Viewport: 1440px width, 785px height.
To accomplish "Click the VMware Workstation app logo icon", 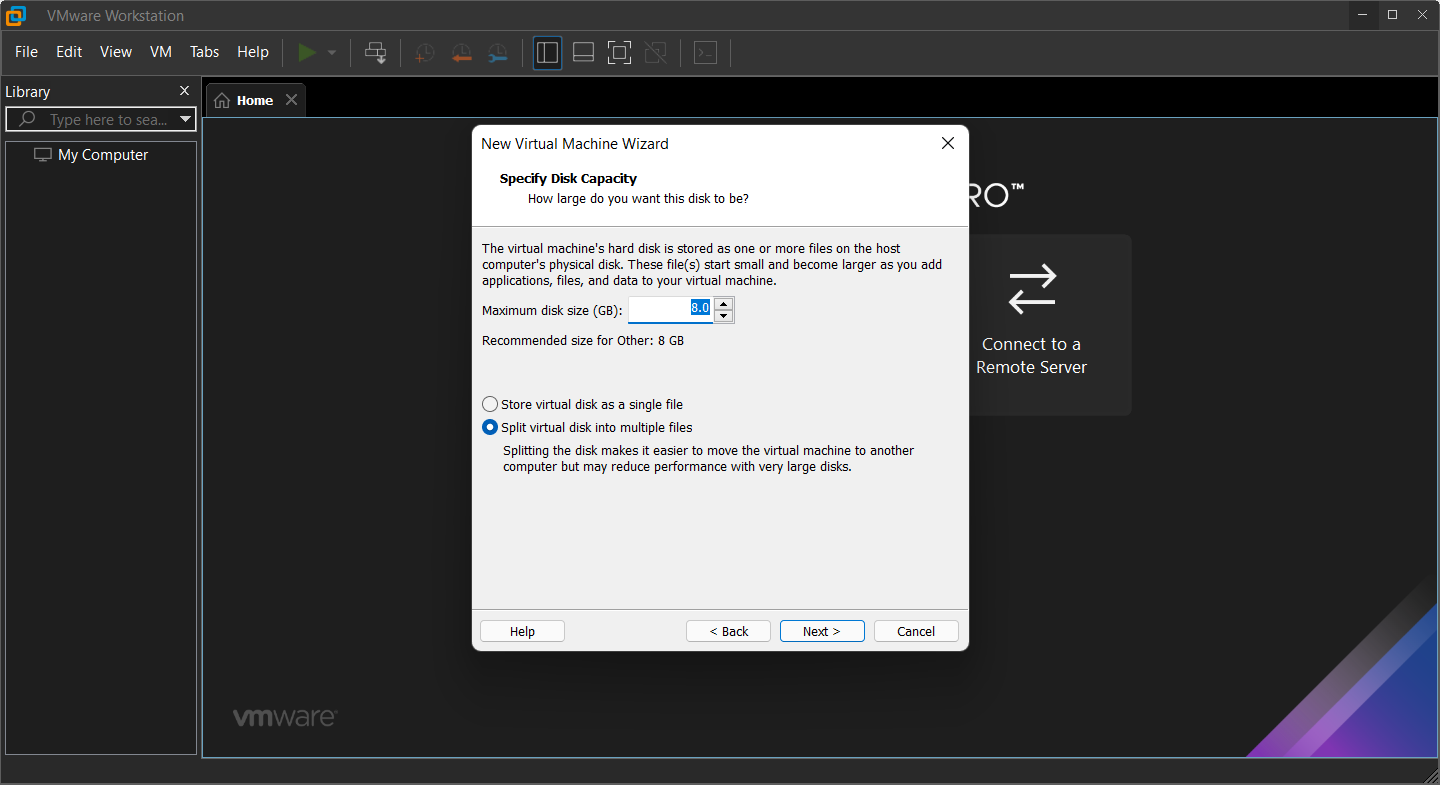I will pos(16,15).
